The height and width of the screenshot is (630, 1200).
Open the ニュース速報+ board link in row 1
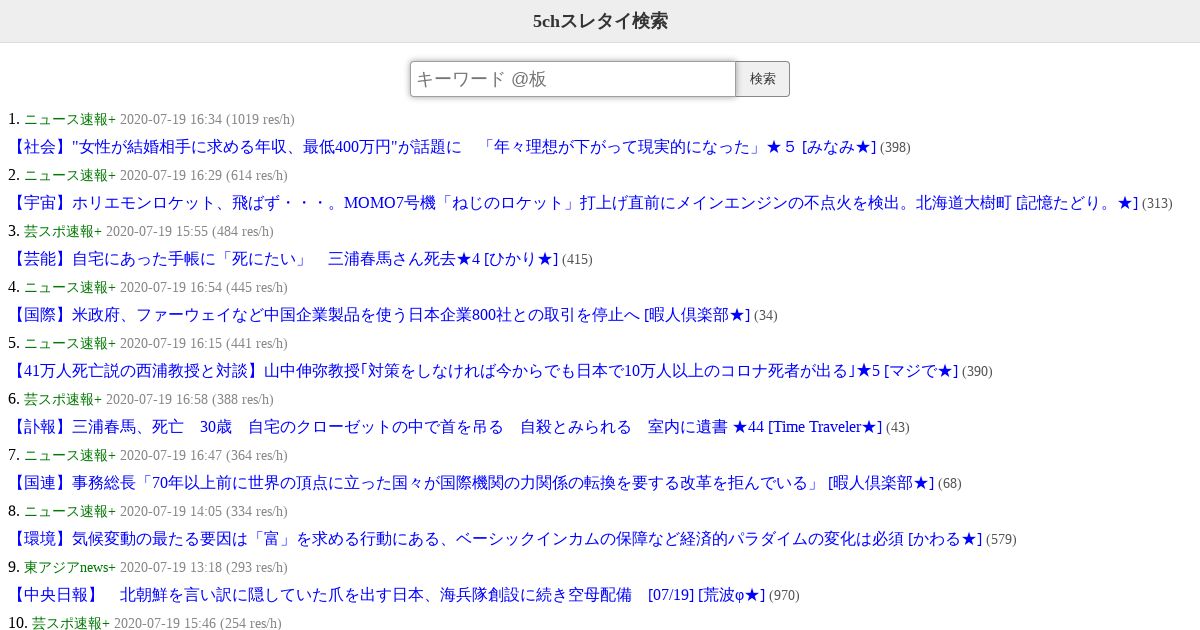[70, 119]
